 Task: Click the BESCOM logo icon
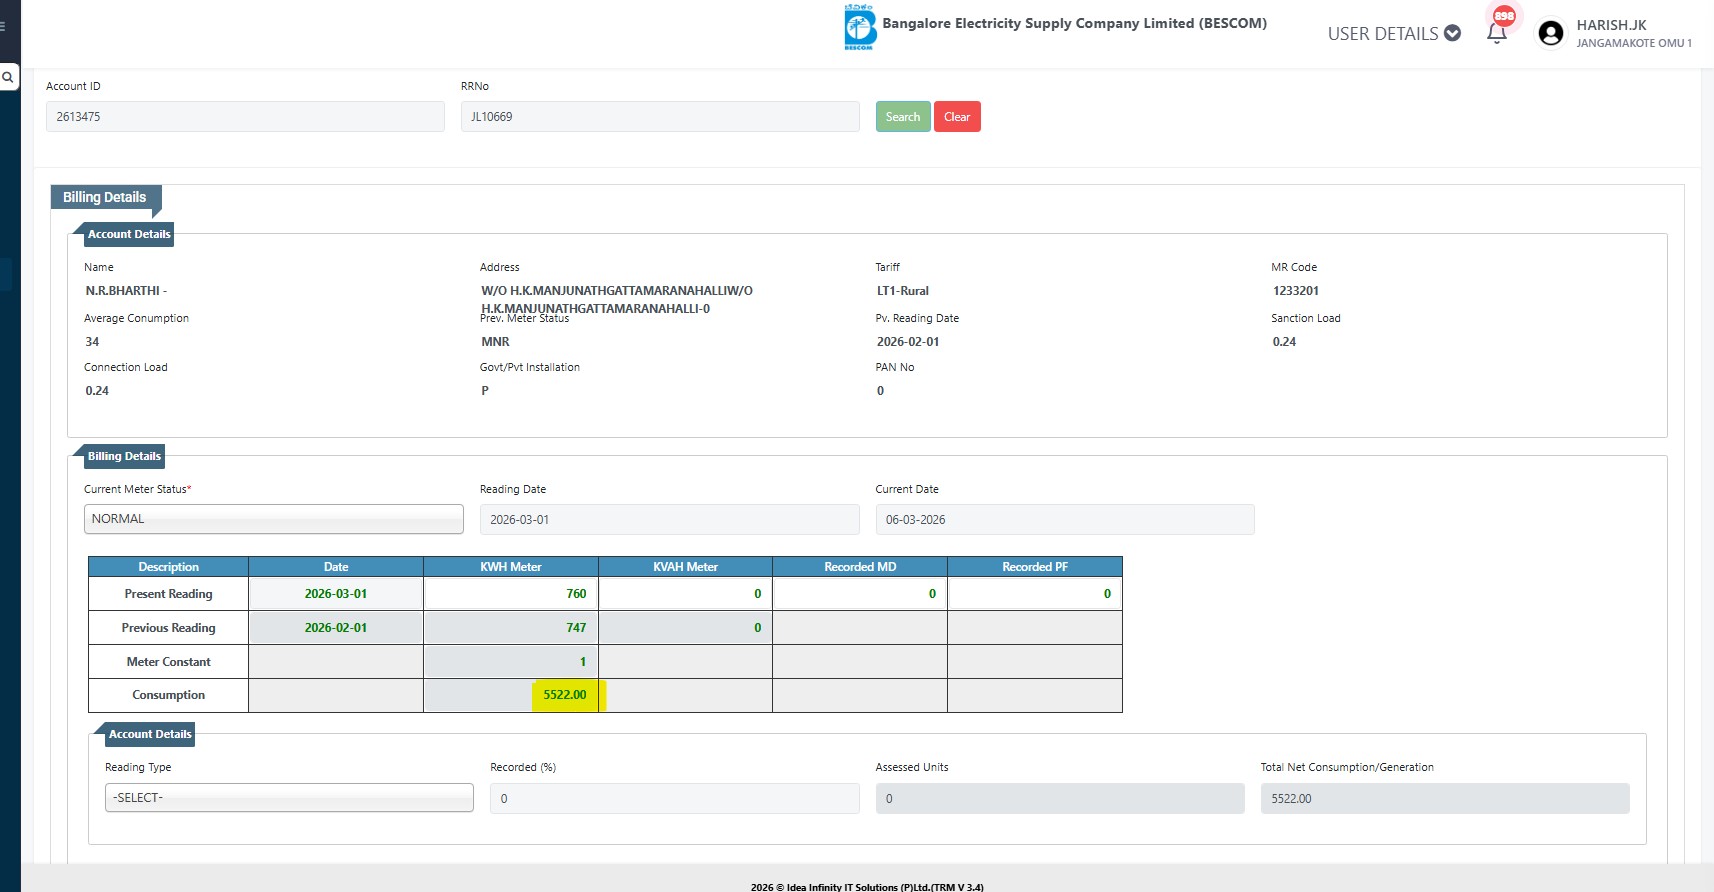tap(859, 28)
